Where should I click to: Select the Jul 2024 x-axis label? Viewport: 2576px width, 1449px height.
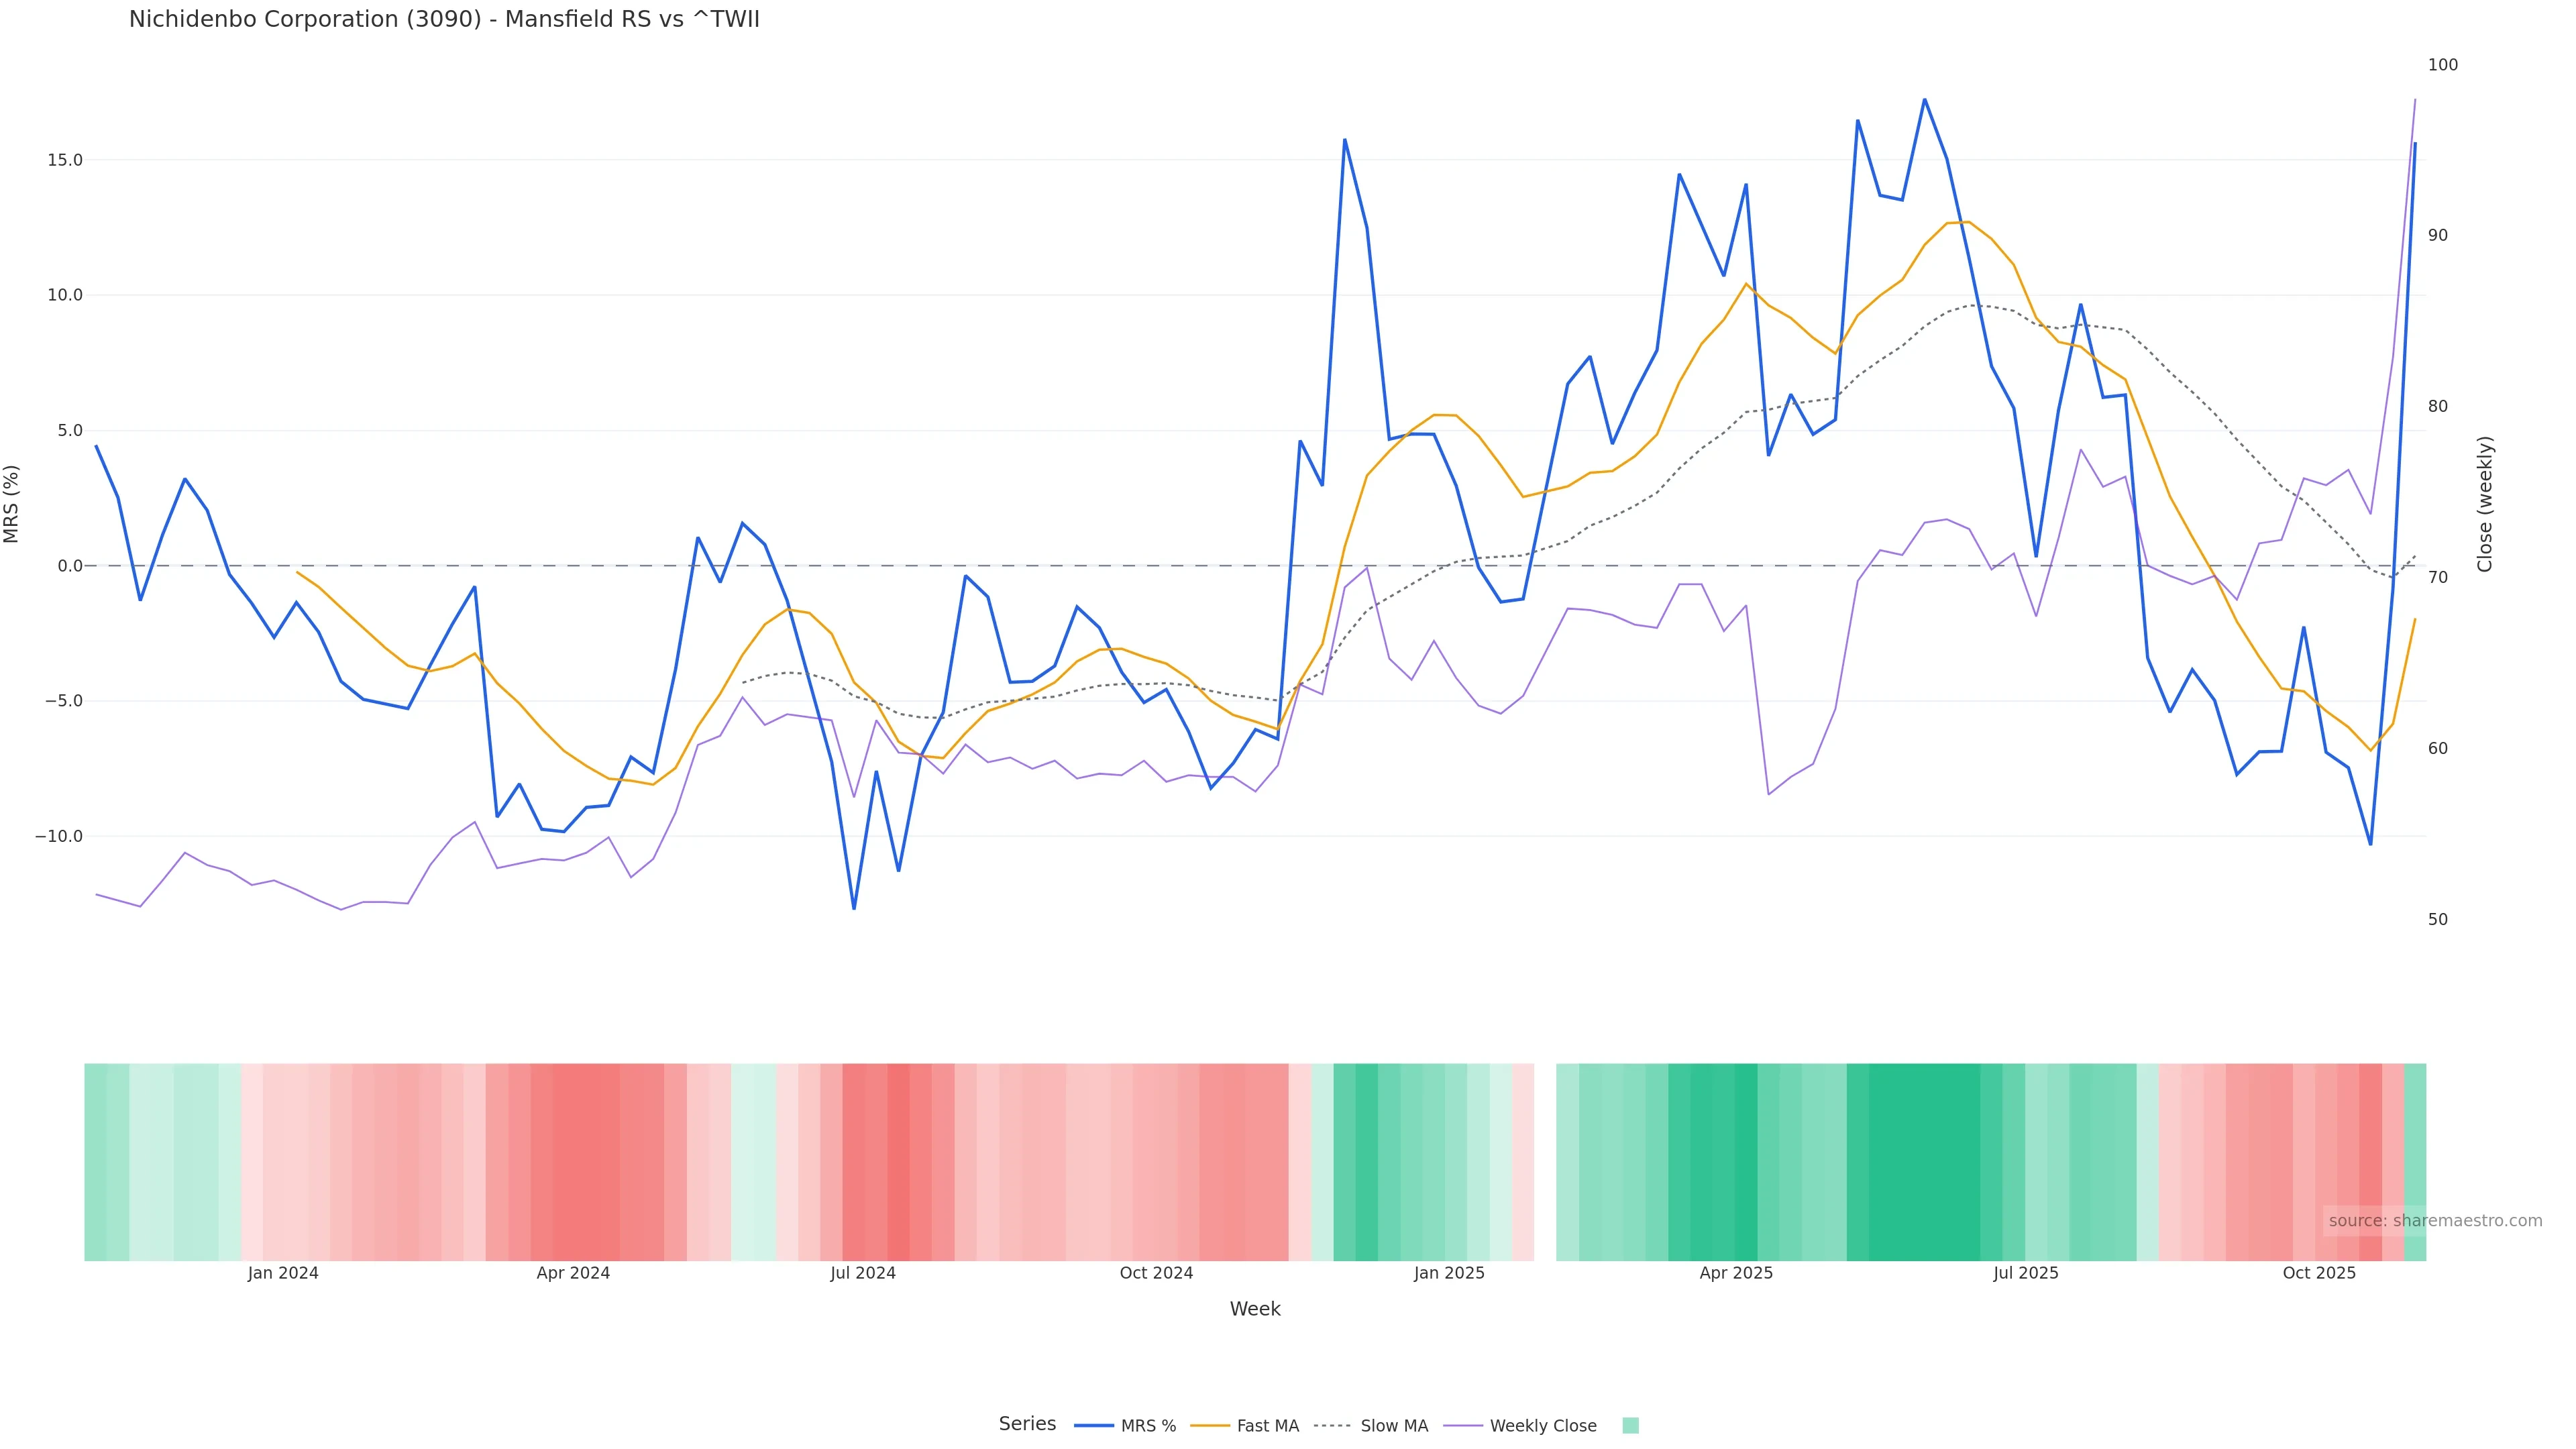(x=863, y=1274)
